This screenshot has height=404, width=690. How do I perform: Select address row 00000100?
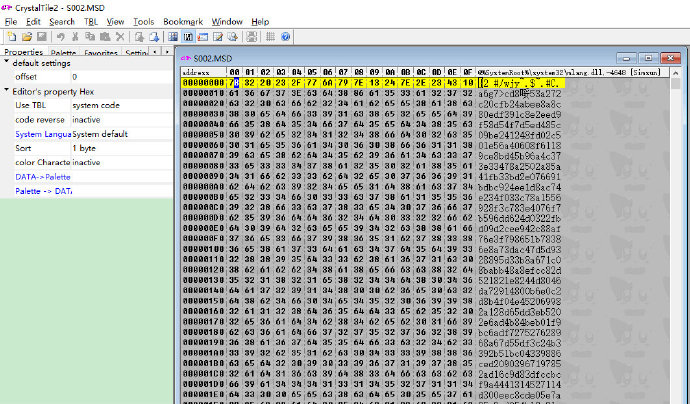click(203, 249)
